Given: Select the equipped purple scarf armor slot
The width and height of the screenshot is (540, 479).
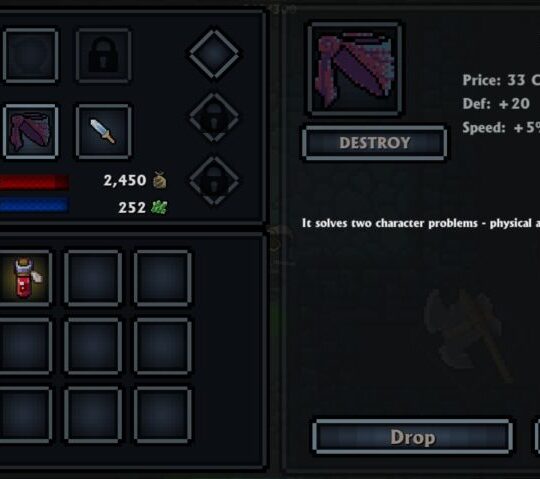Looking at the screenshot, I should coord(30,132).
